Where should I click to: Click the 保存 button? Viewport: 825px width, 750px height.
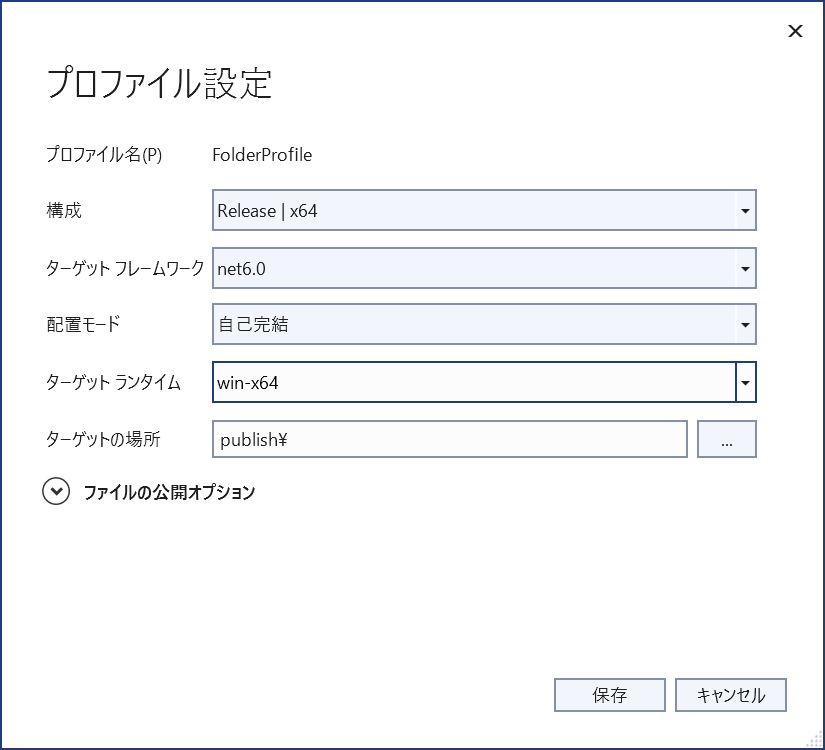click(609, 695)
